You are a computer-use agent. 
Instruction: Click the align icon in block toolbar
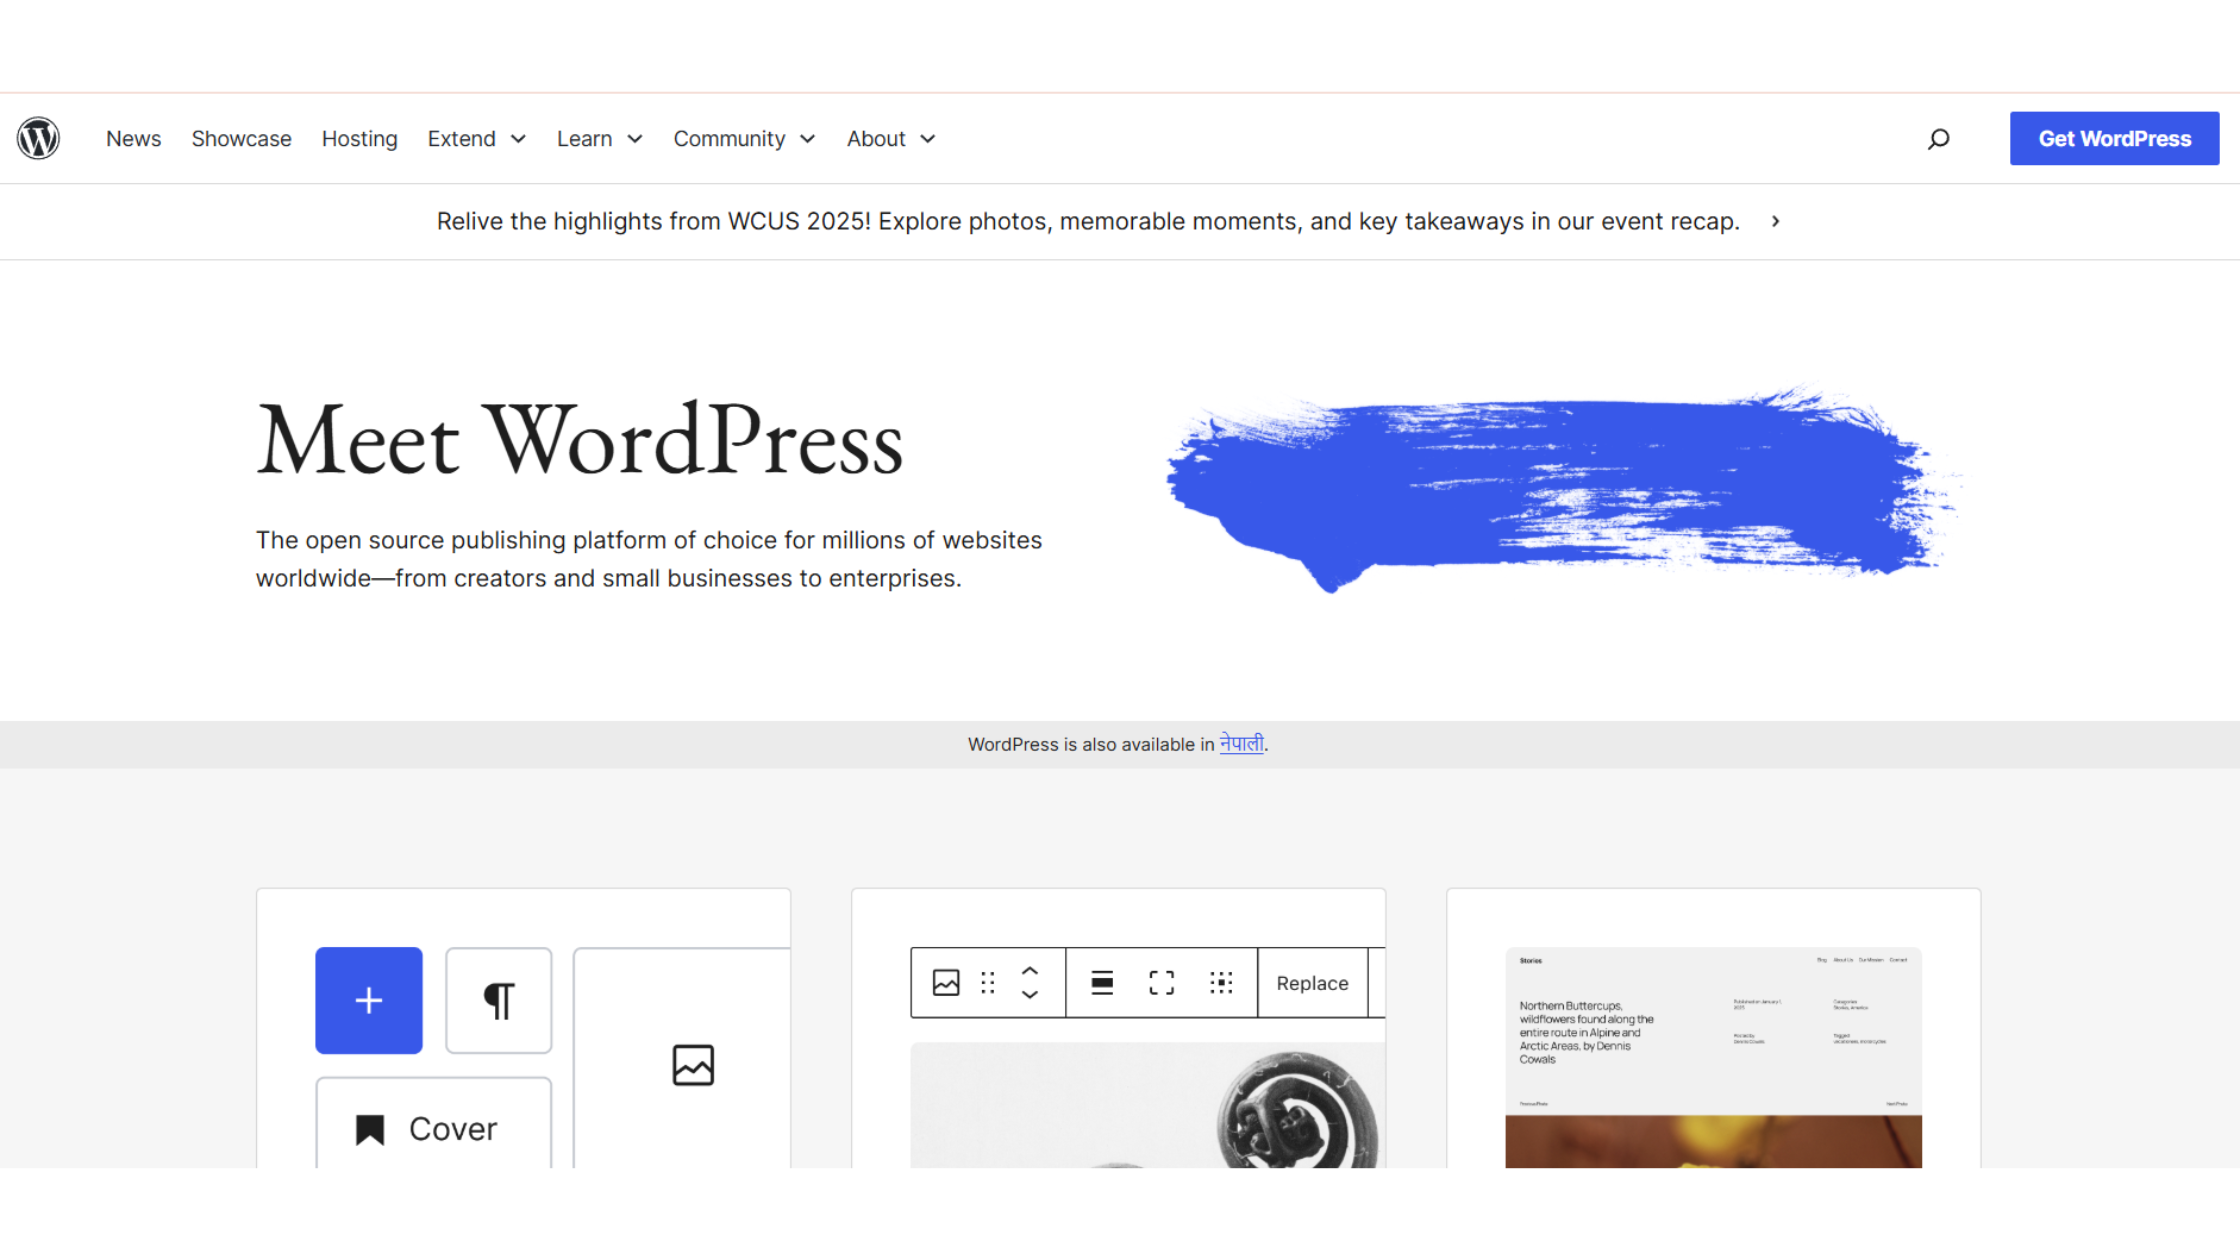[1102, 983]
